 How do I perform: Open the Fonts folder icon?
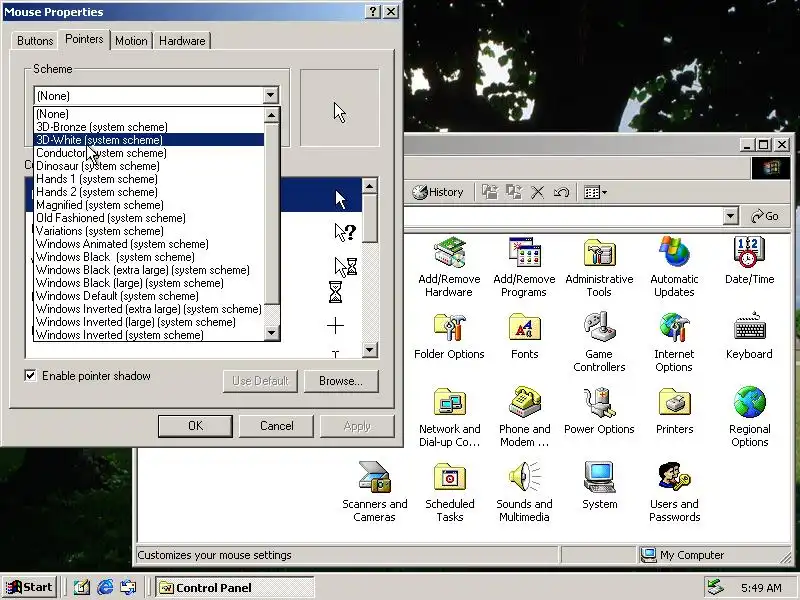[x=524, y=336]
